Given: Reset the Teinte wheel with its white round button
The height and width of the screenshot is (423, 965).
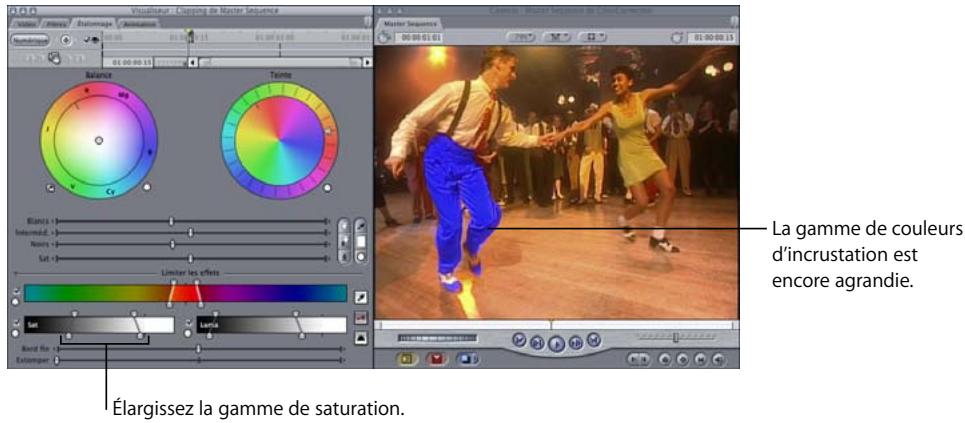Looking at the screenshot, I should click(x=327, y=188).
